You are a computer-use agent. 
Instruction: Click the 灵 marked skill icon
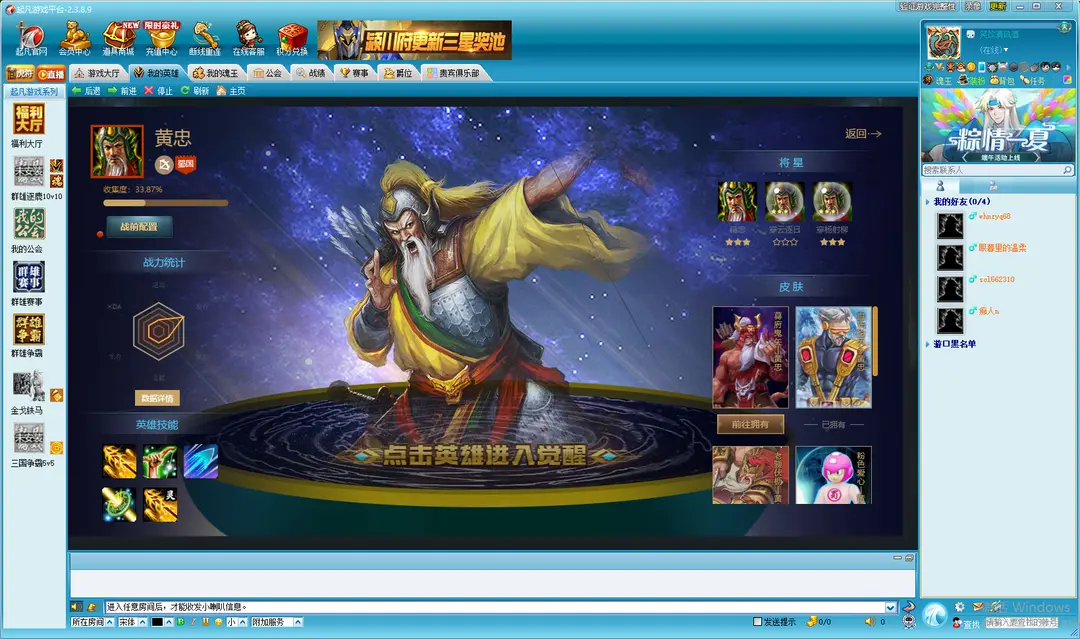coord(160,505)
